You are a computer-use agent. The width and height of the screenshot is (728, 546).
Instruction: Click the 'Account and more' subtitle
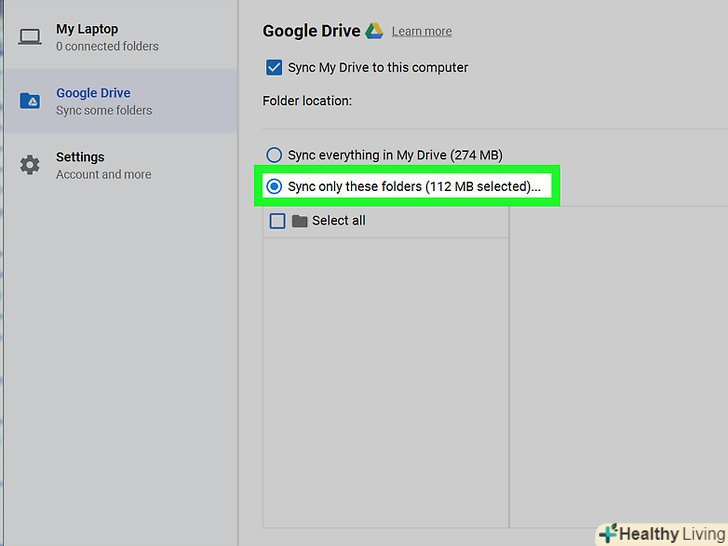104,175
